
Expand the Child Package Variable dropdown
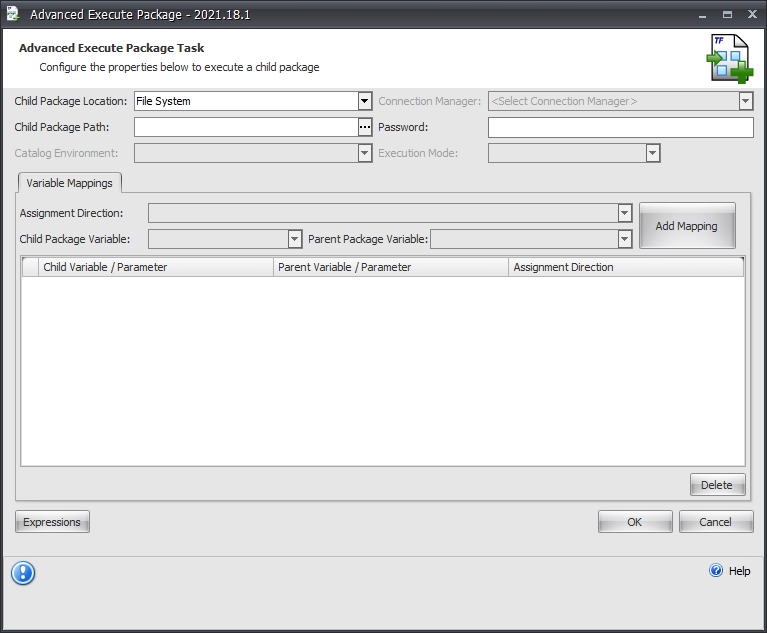(x=295, y=239)
